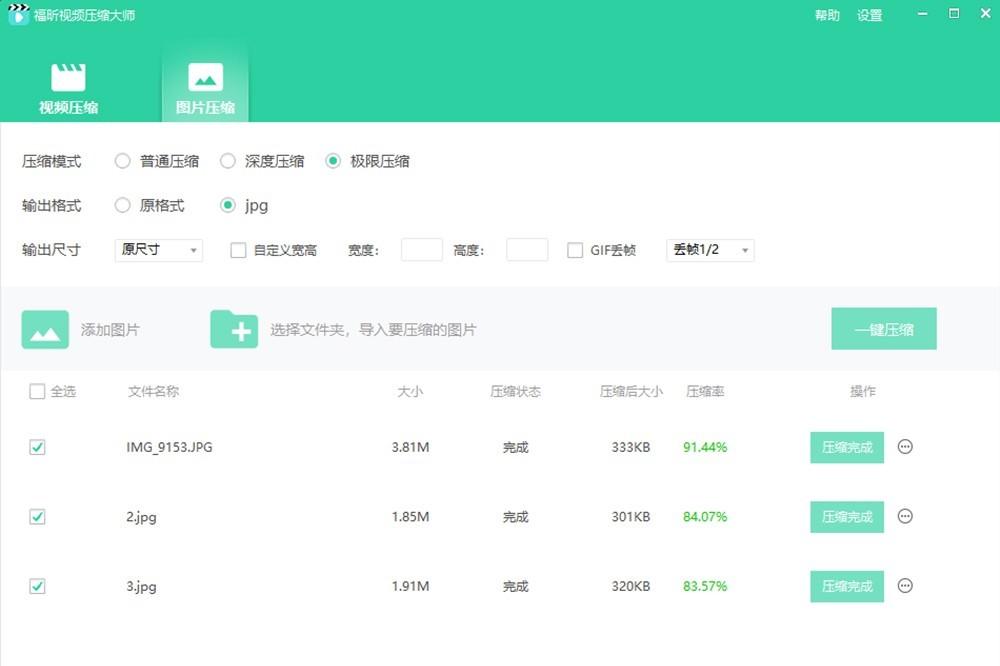Click the app logo in title bar
Viewport: 1000px width, 666px height.
[x=17, y=15]
